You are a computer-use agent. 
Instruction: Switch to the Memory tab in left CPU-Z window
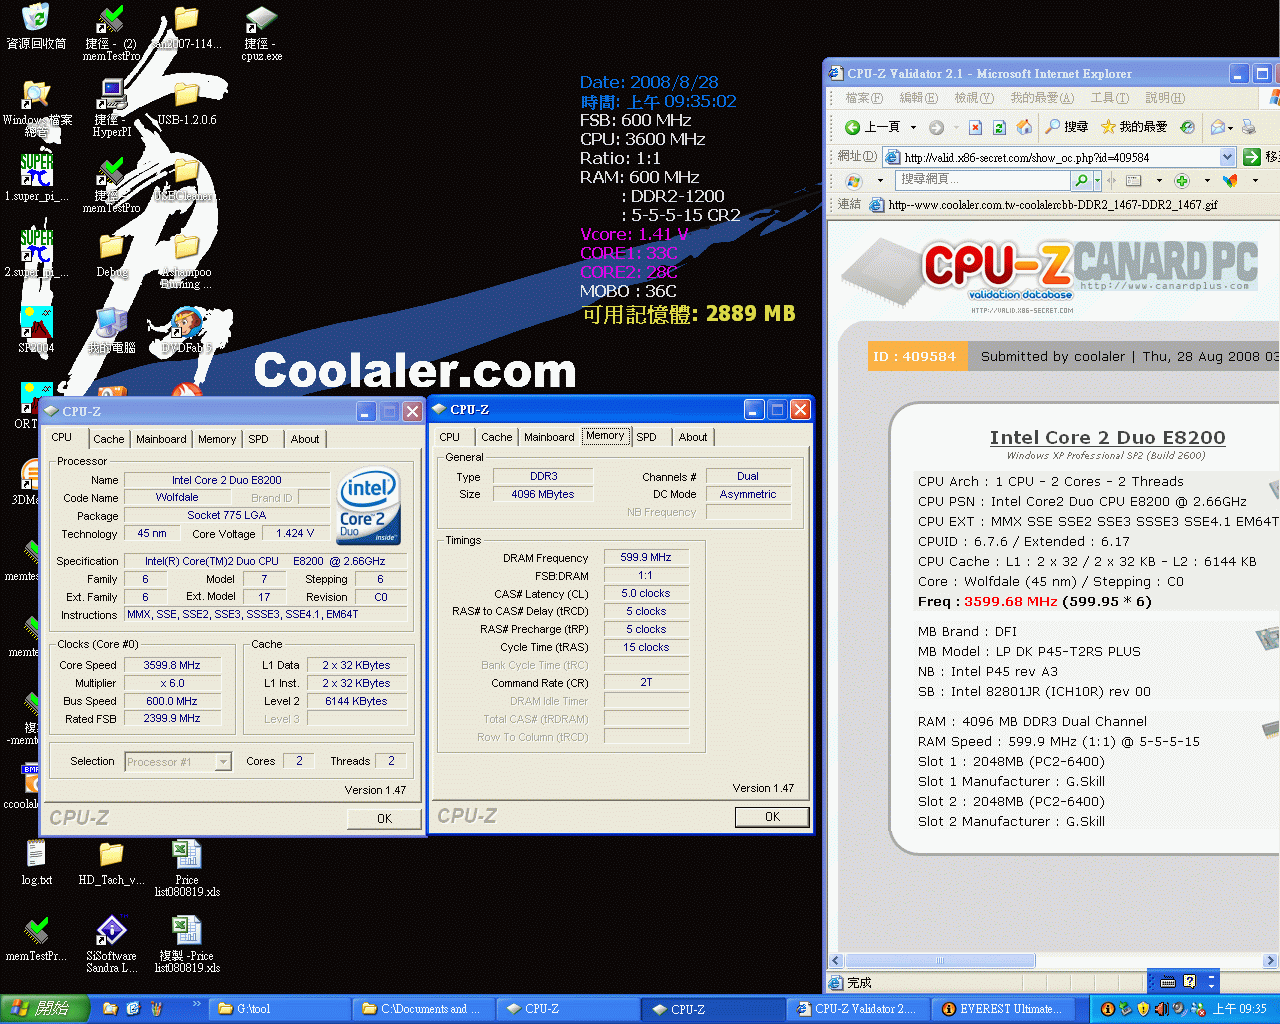(217, 439)
